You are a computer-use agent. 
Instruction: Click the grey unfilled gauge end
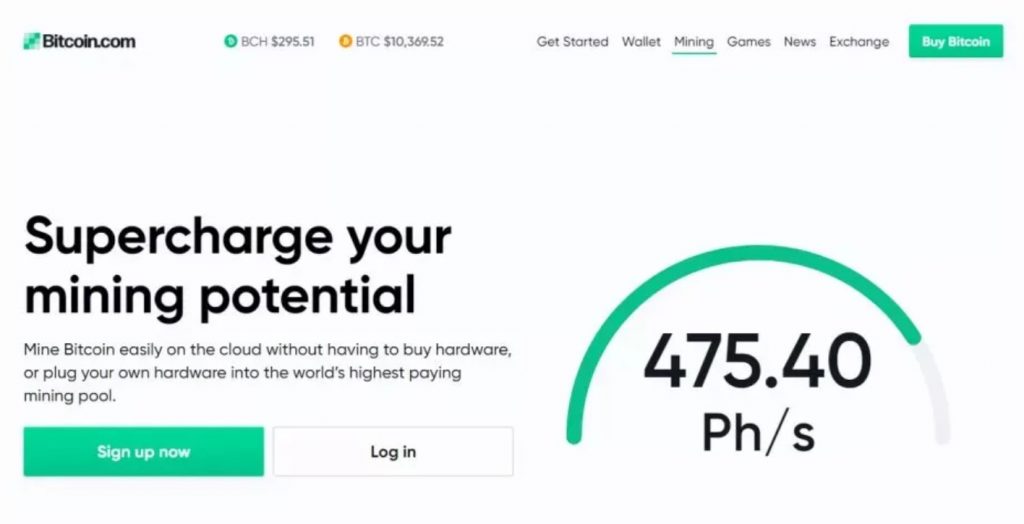(x=935, y=392)
